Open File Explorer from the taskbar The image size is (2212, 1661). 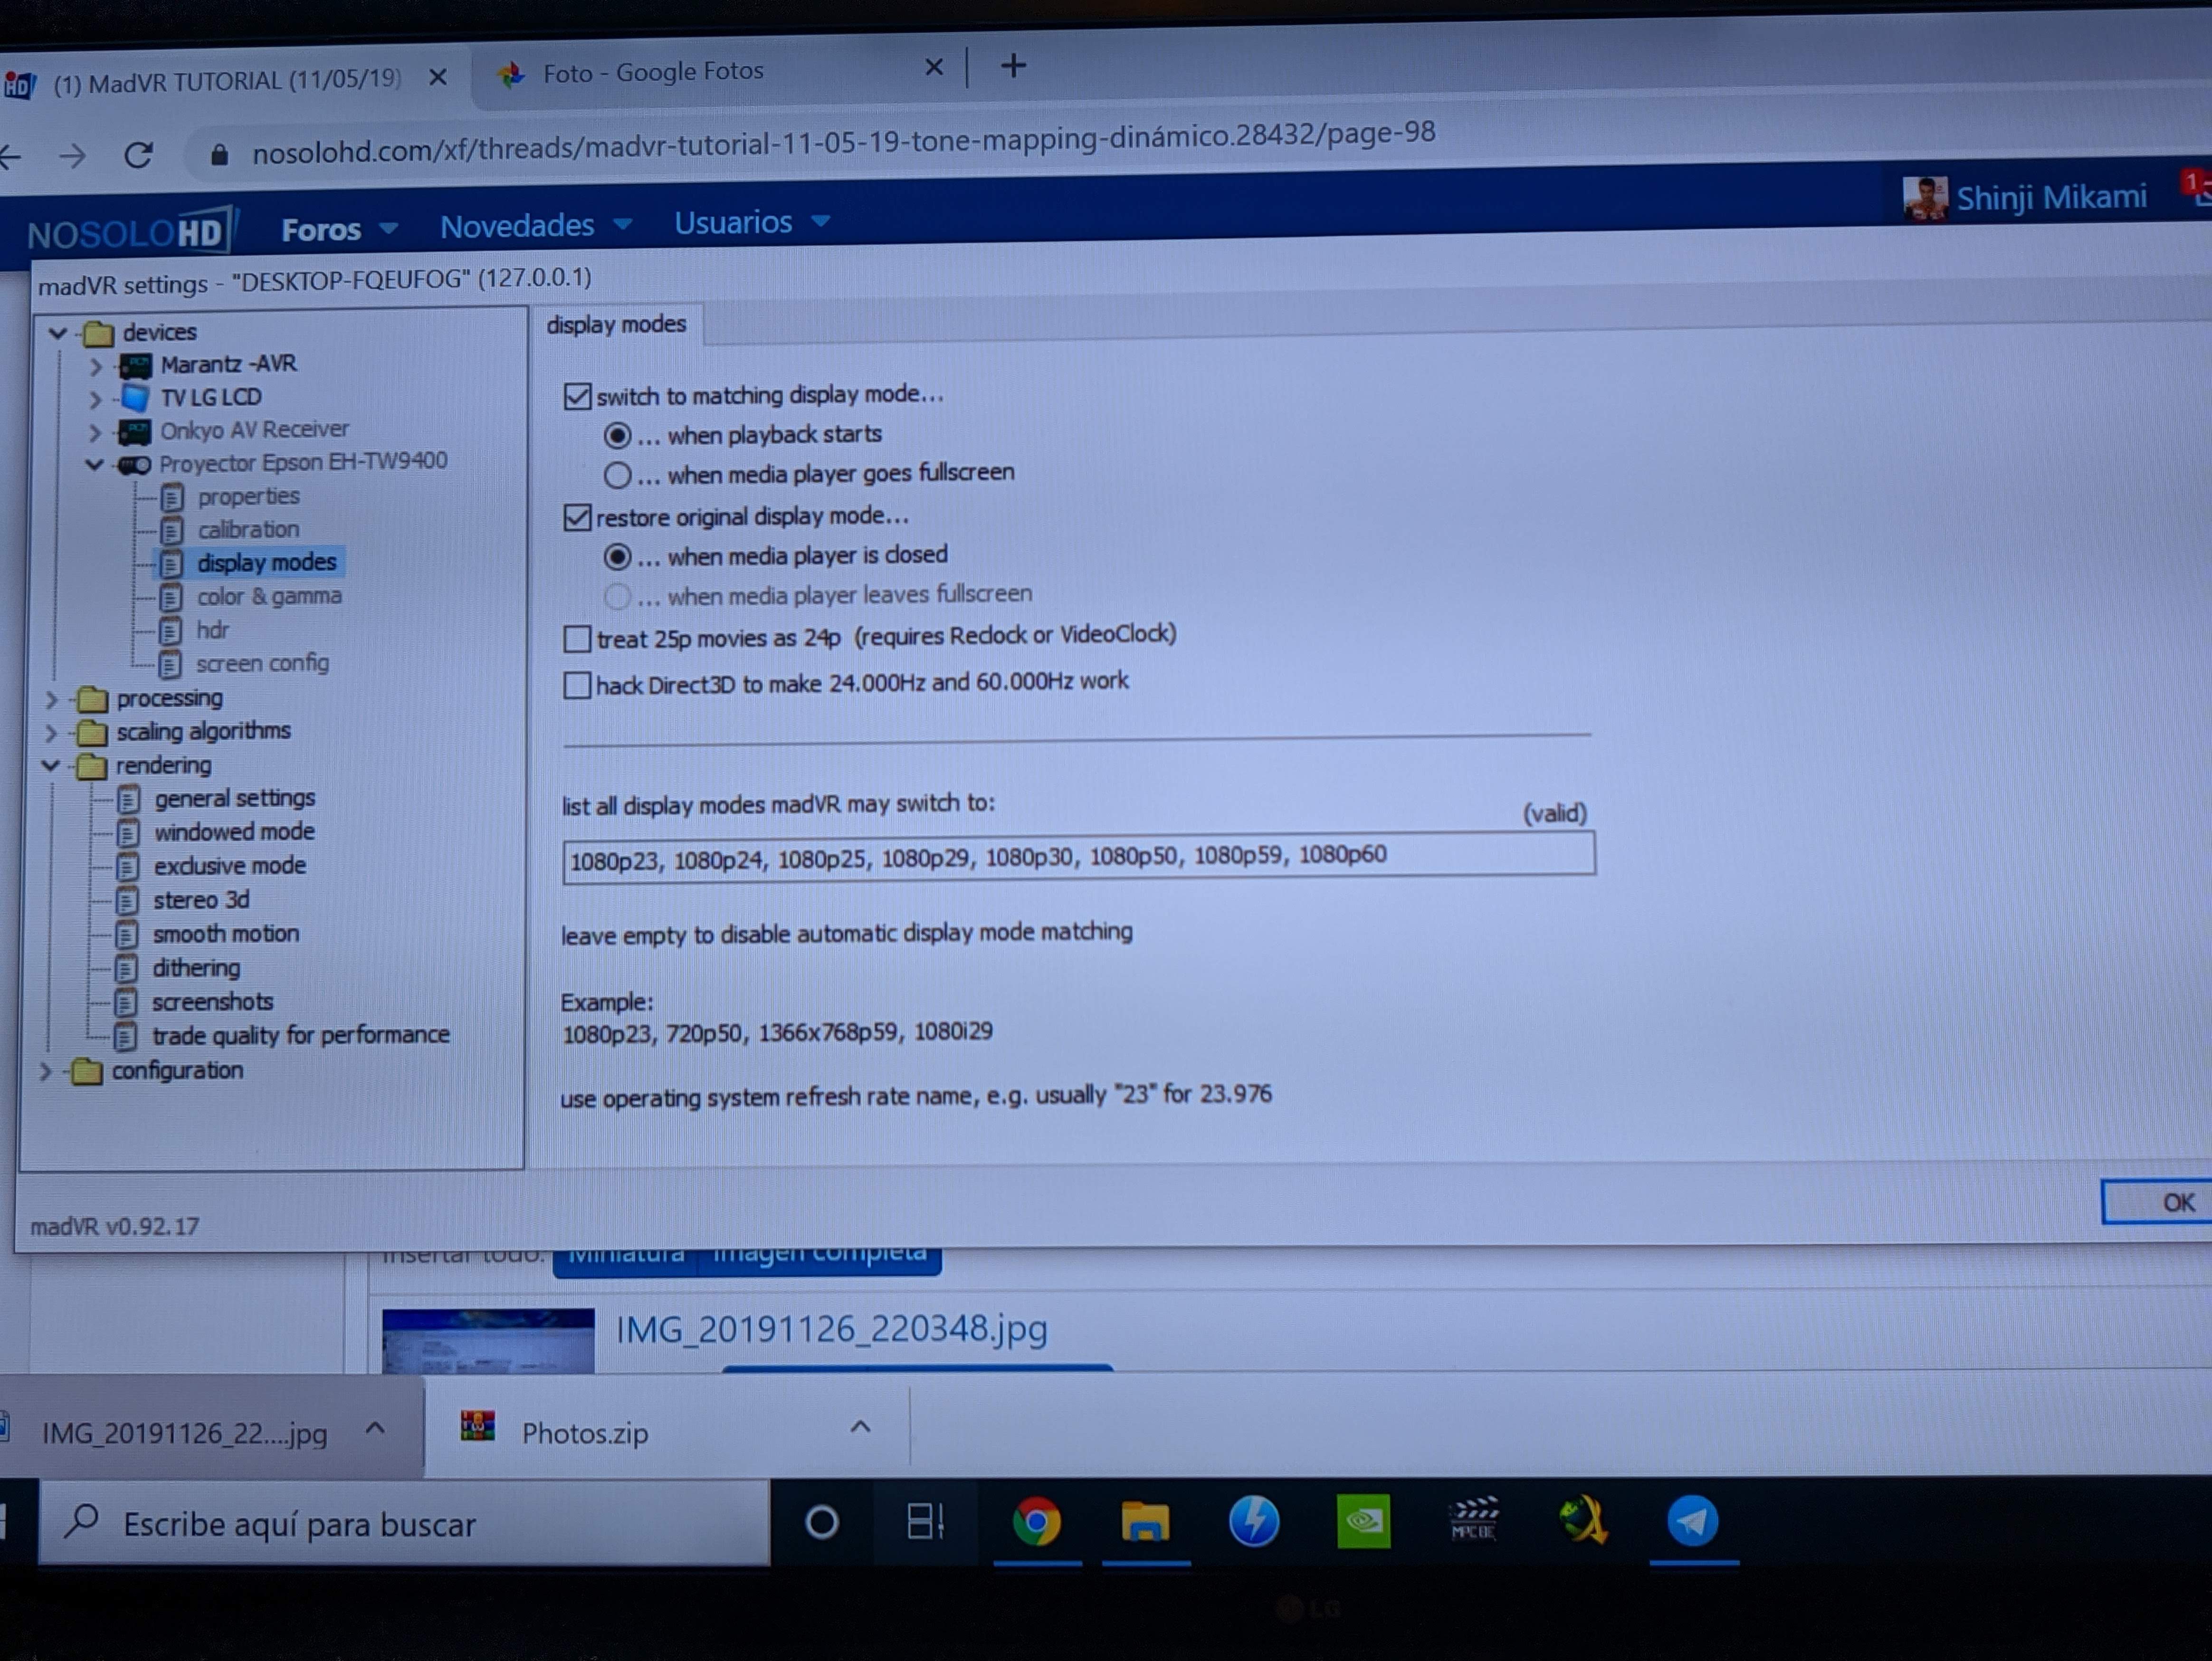(x=1145, y=1522)
